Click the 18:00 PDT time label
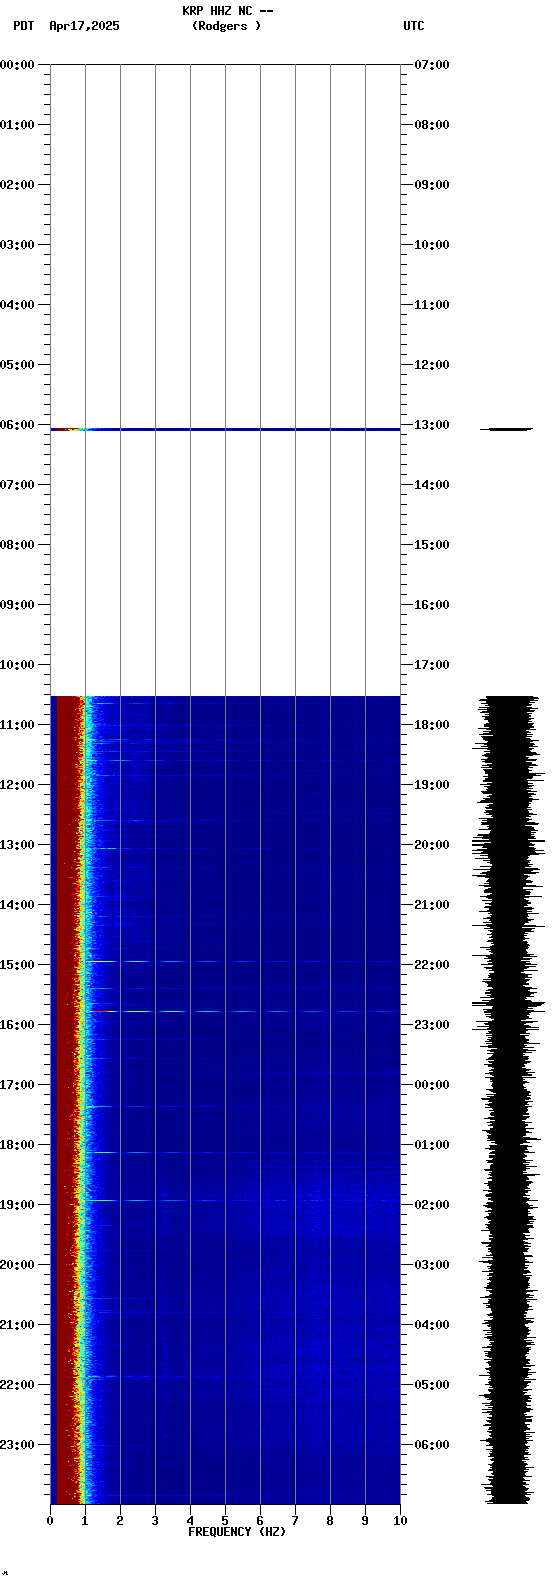The image size is (552, 1584). click(x=17, y=1145)
